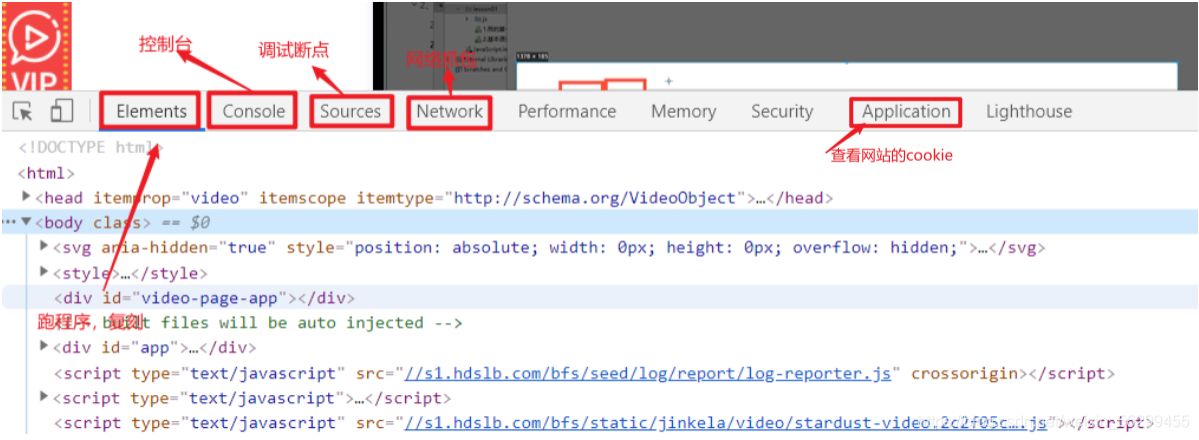This screenshot has height=440, width=1199.
Task: Click the VIP video logo icon
Action: [36, 46]
